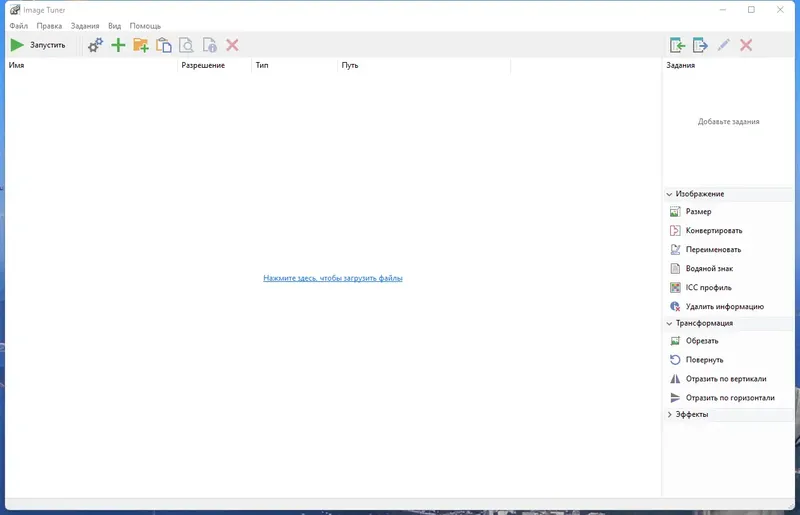Sort by the Имя column header
800x515 pixels.
pos(16,65)
